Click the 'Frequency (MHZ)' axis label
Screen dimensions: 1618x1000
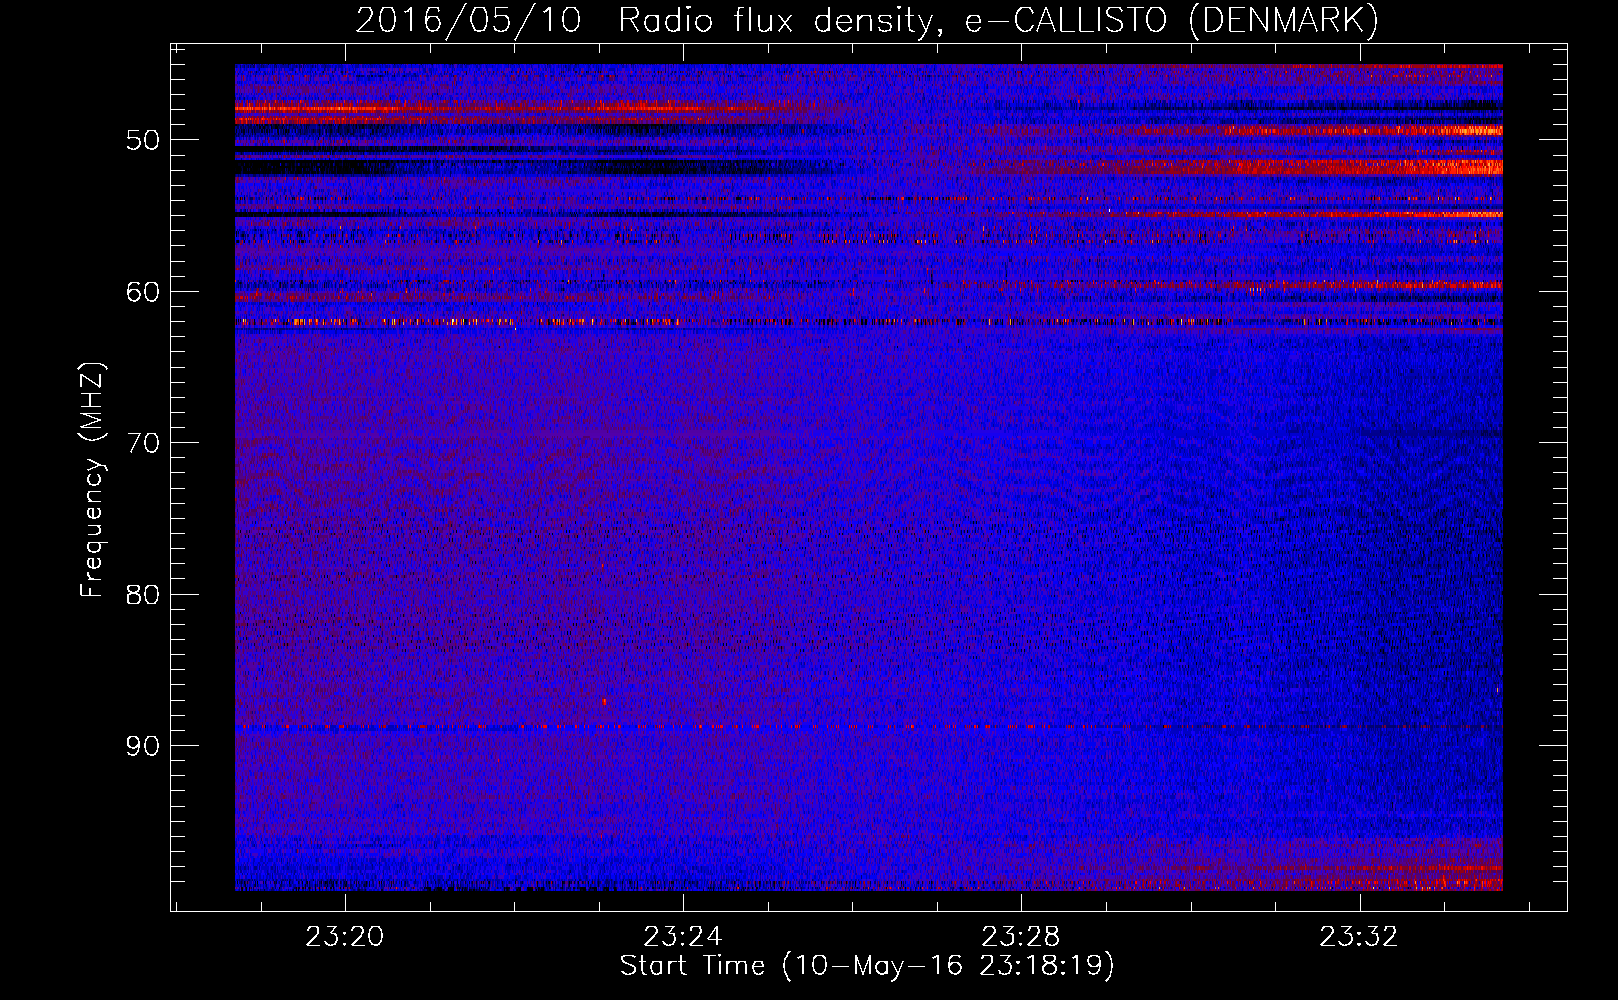point(92,479)
